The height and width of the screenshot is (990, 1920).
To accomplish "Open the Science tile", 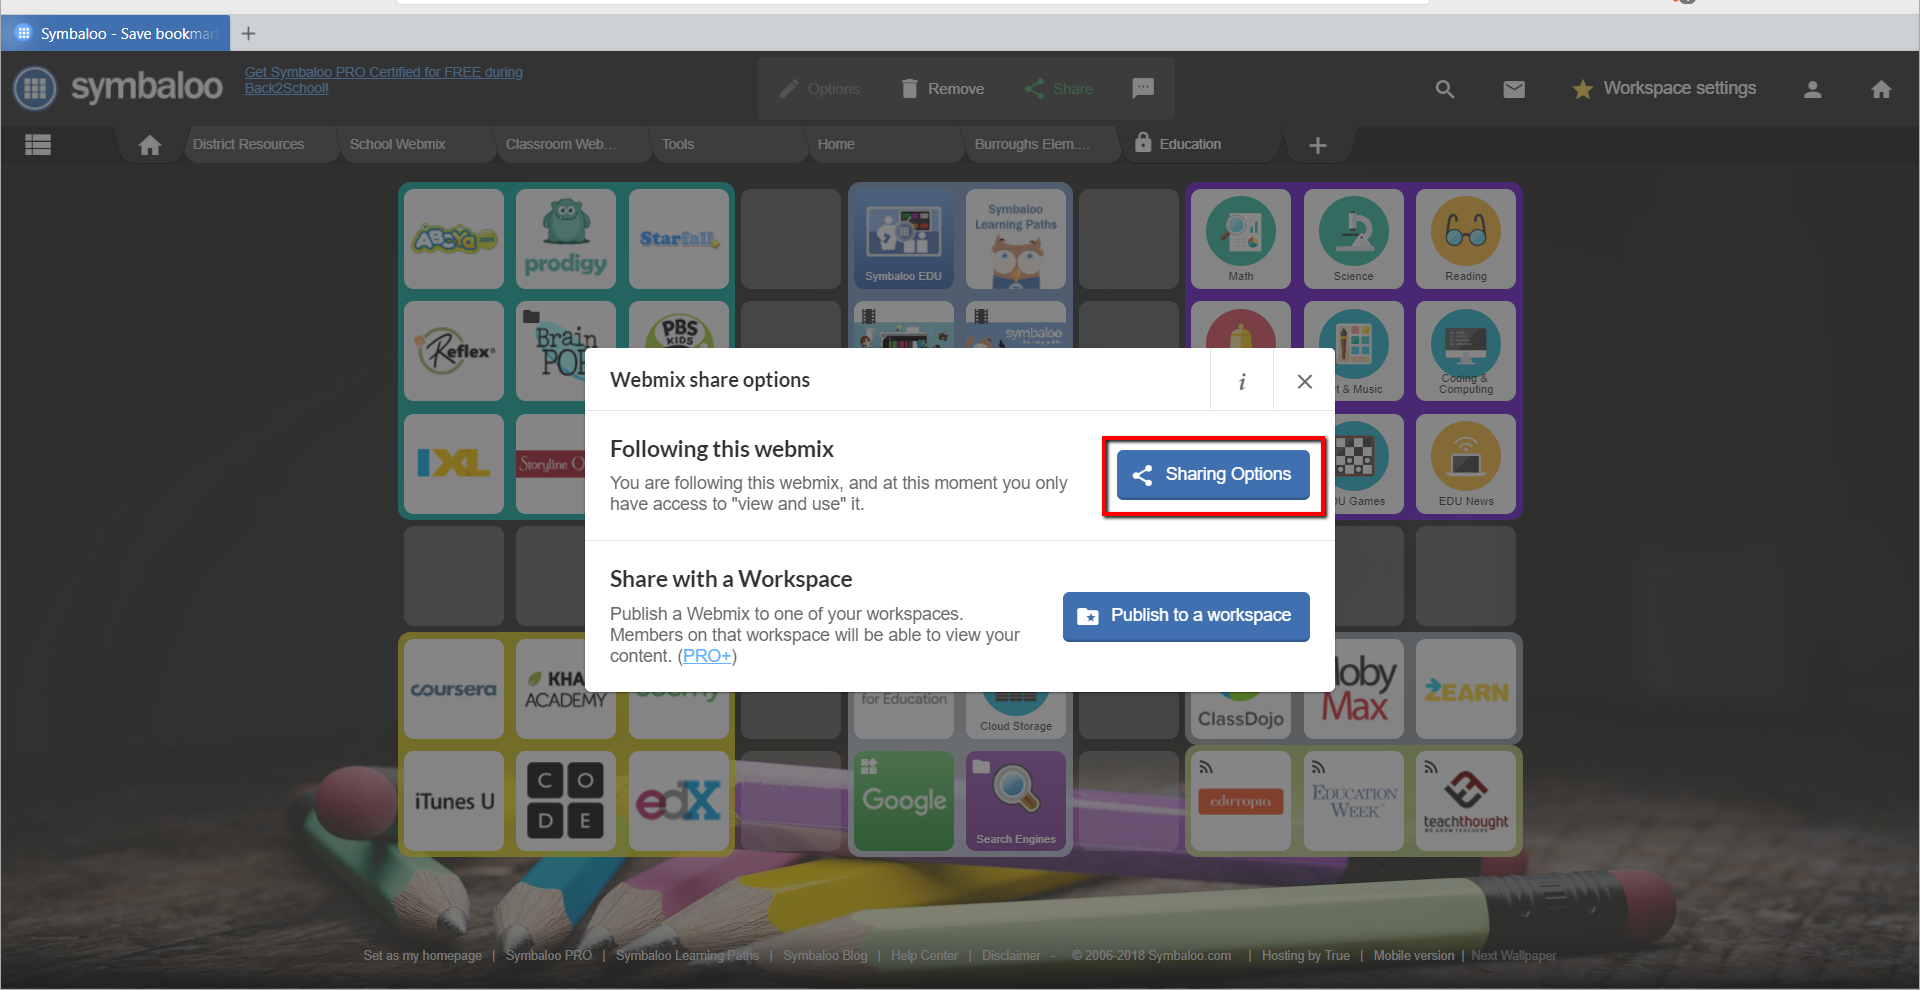I will (1353, 239).
